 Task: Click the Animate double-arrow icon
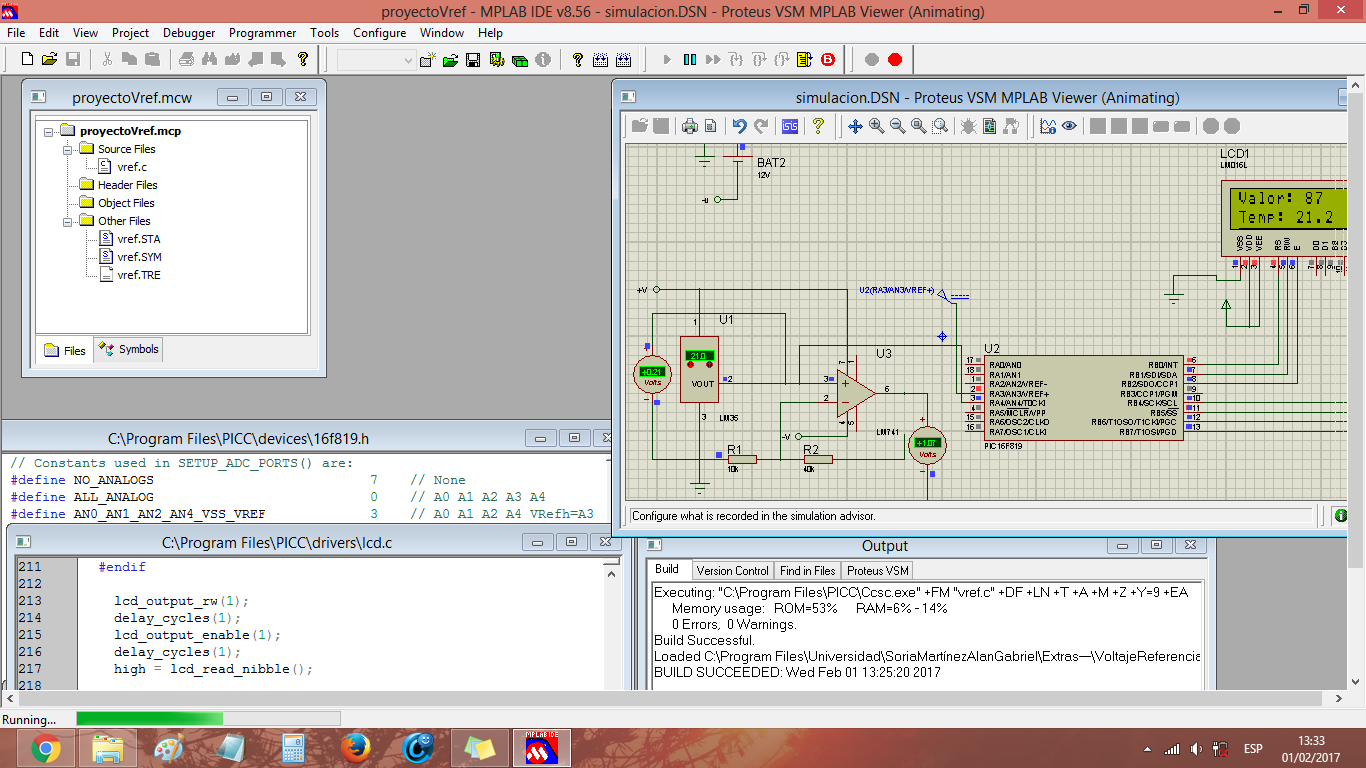713,60
